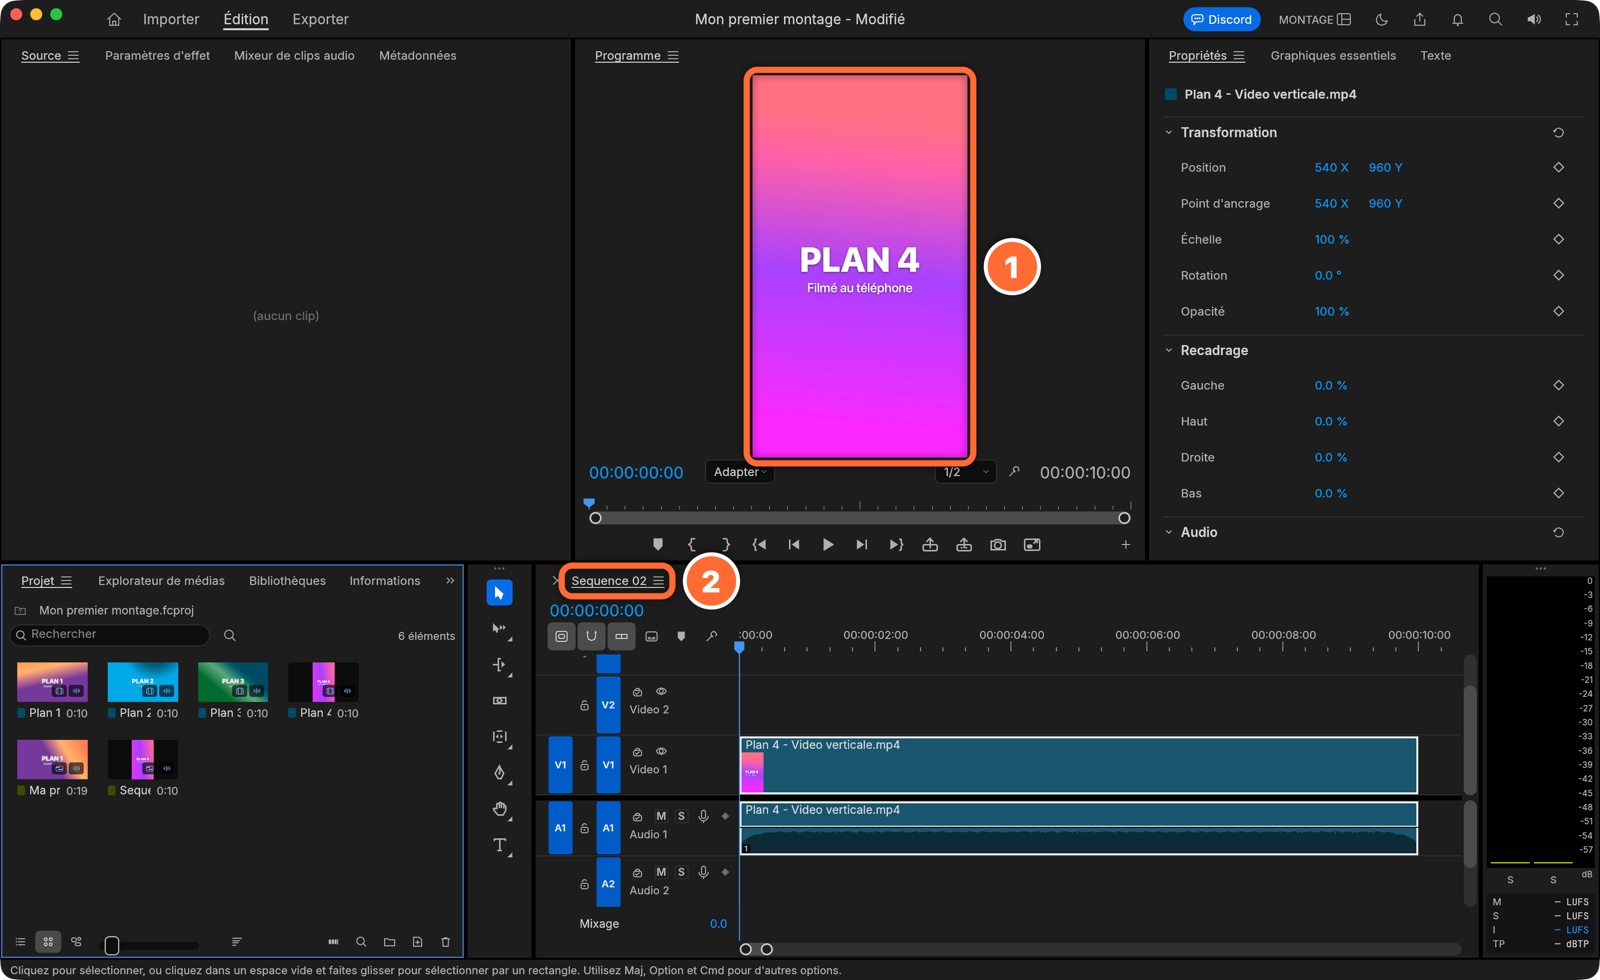Toggle visibility eye of Video 2 track
The image size is (1600, 980).
[661, 692]
